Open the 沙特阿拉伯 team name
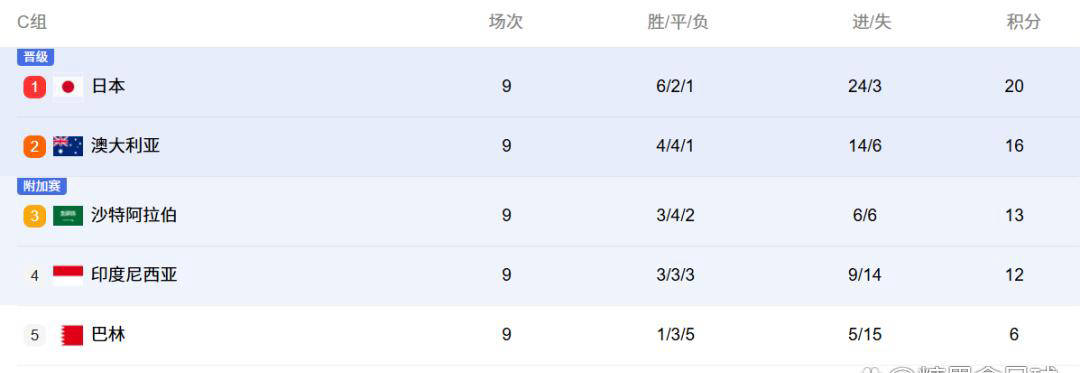 [x=134, y=215]
